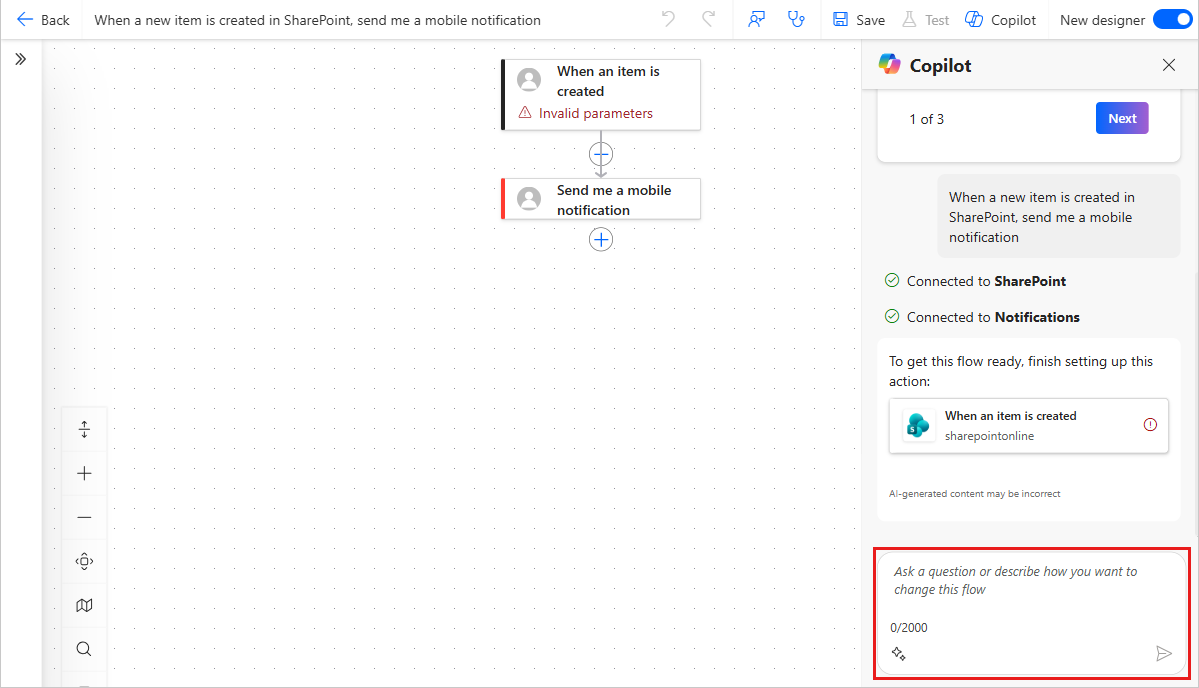Click the Undo arrow icon
1199x688 pixels.
pyautogui.click(x=668, y=19)
